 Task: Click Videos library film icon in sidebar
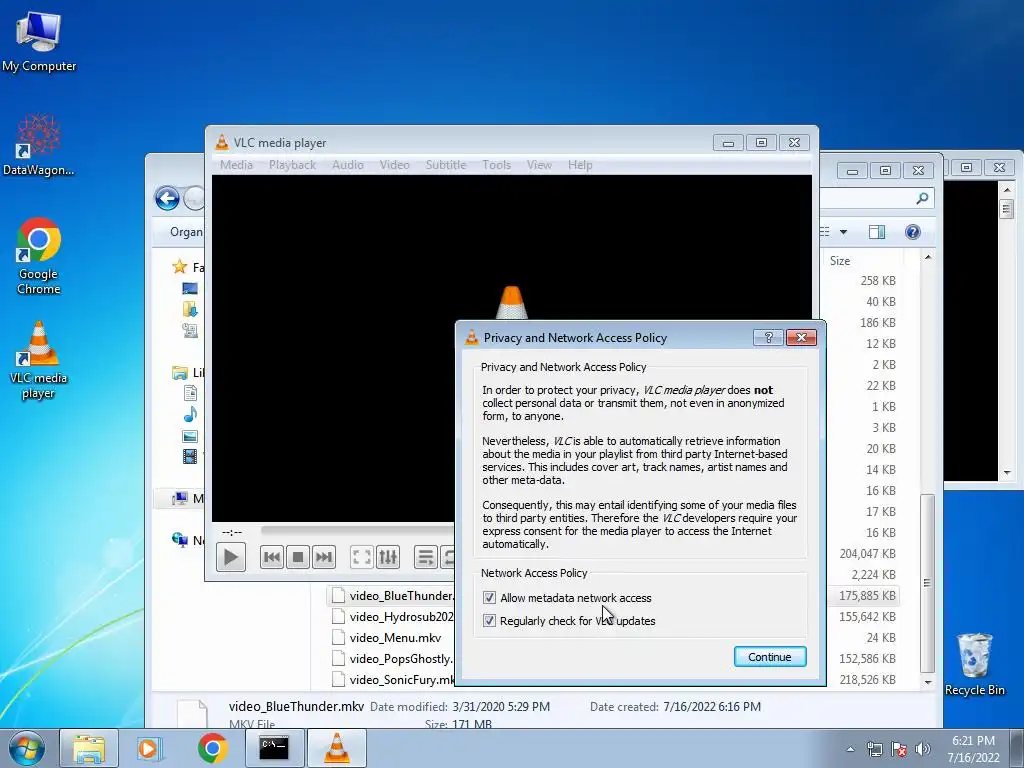coord(190,456)
